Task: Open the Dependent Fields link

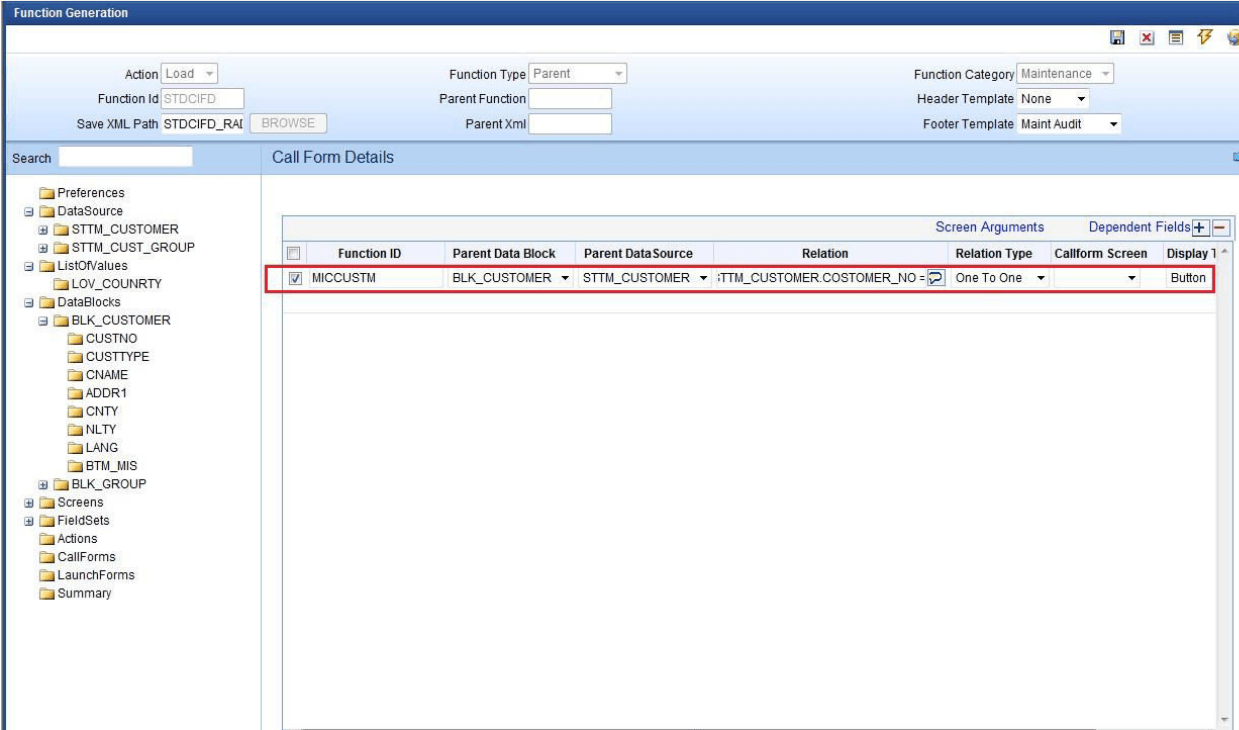Action: coord(1140,227)
